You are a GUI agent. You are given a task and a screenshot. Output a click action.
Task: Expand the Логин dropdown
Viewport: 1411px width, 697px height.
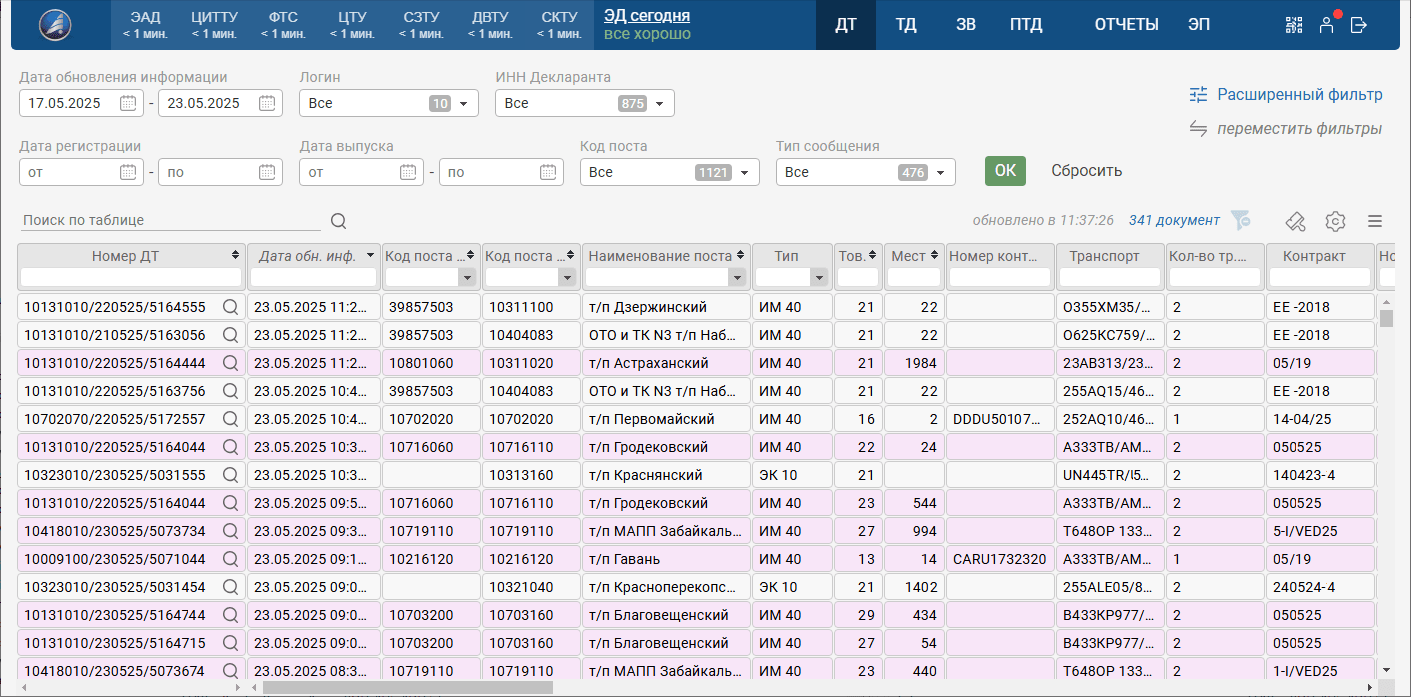click(x=463, y=103)
